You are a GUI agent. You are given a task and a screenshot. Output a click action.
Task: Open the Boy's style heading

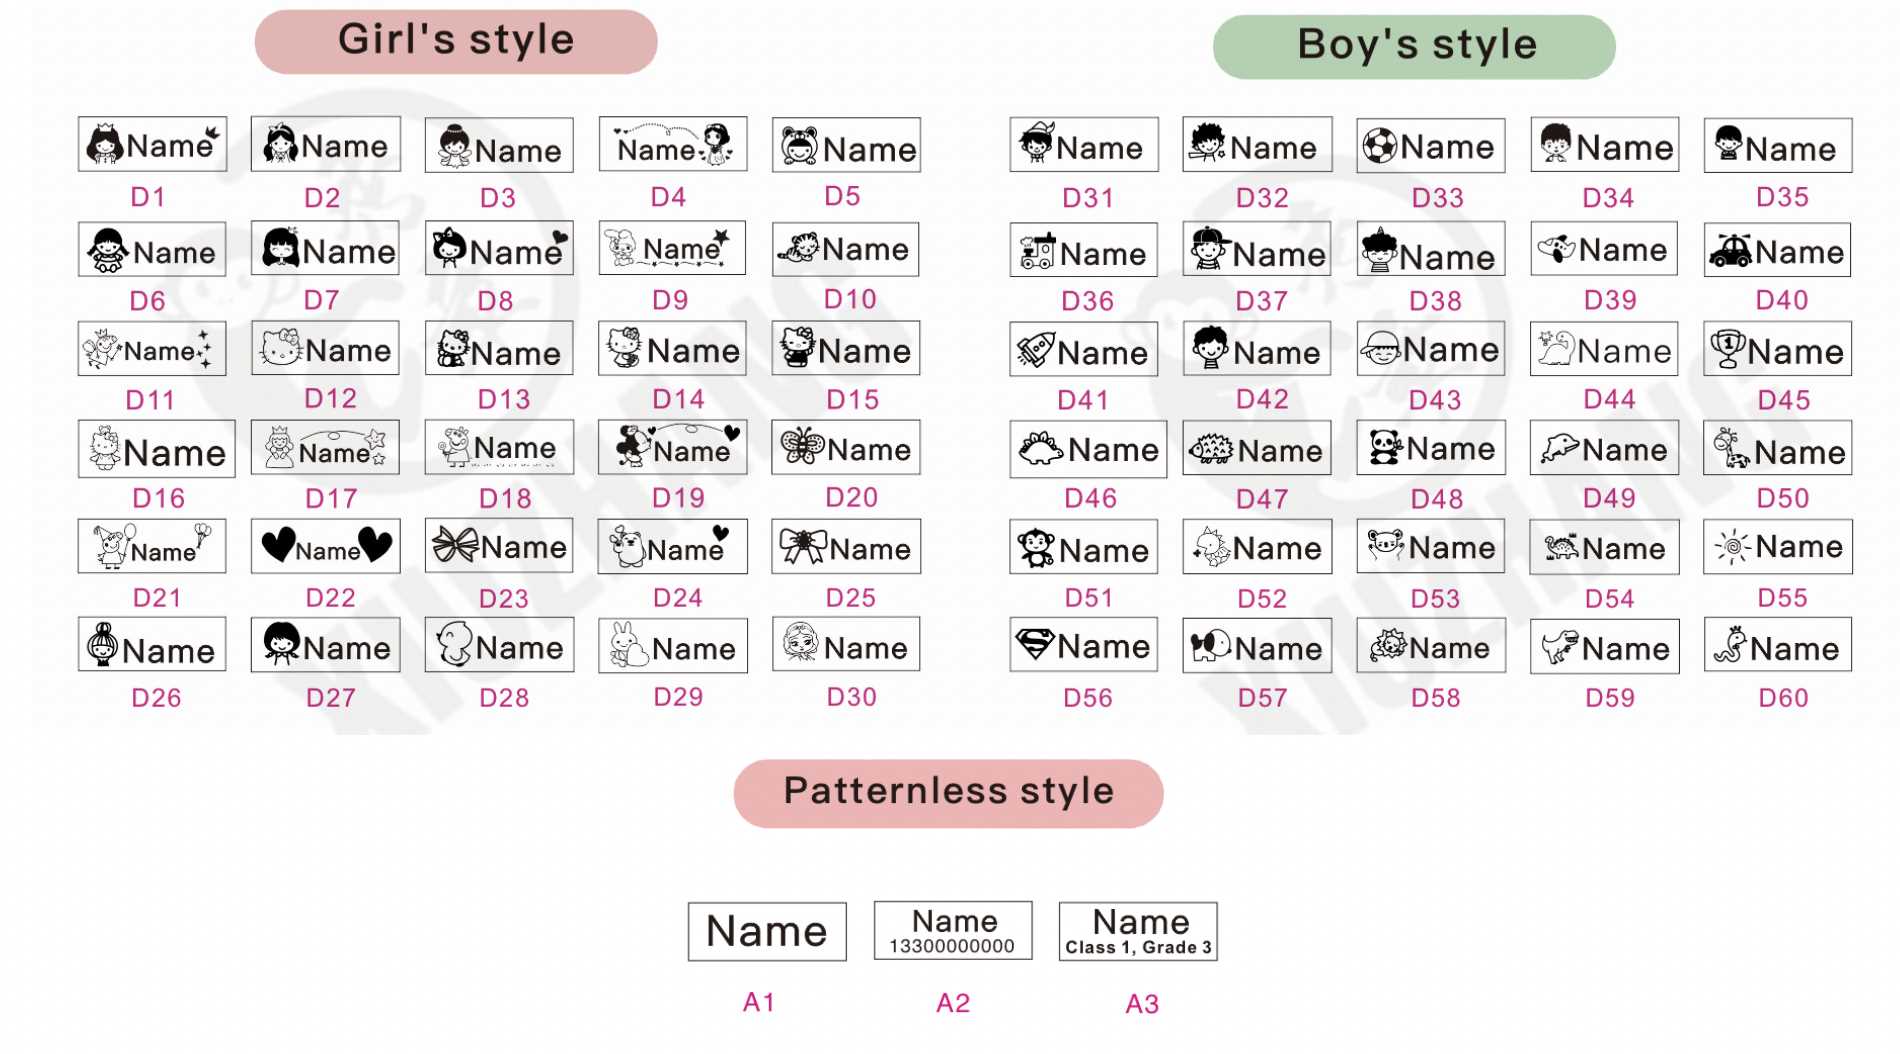coord(1415,46)
